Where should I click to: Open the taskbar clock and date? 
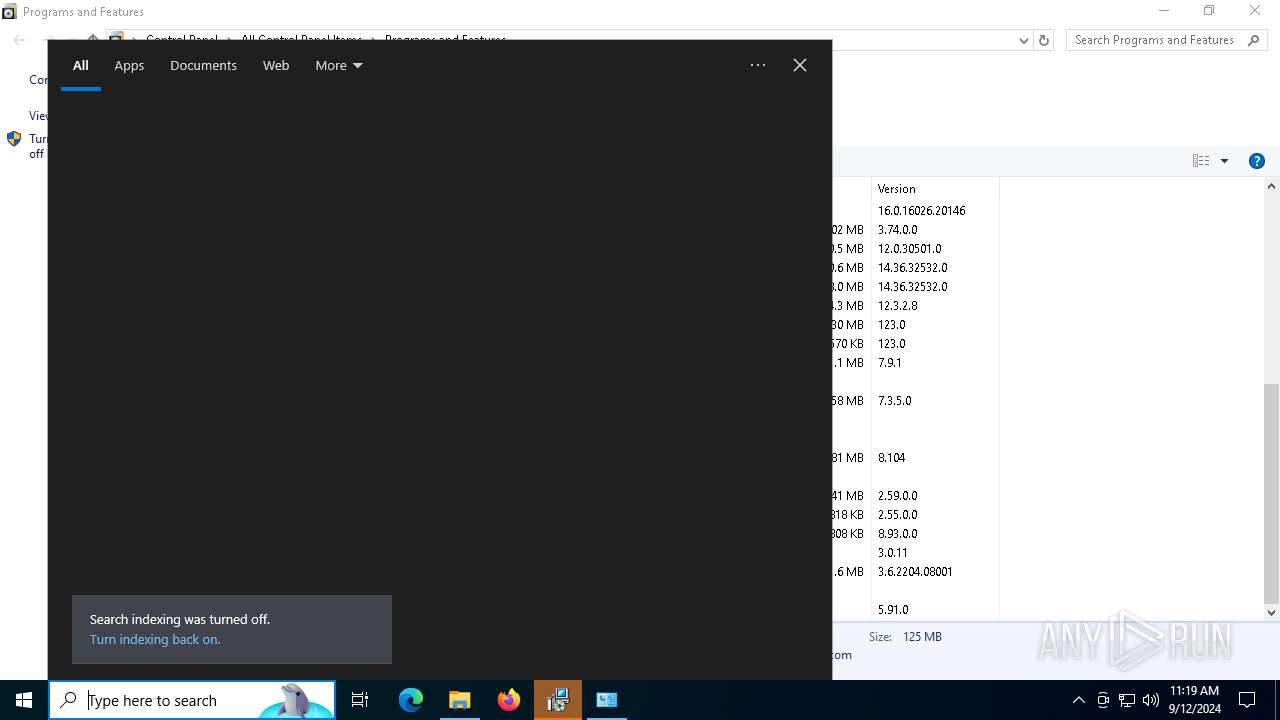point(1195,700)
